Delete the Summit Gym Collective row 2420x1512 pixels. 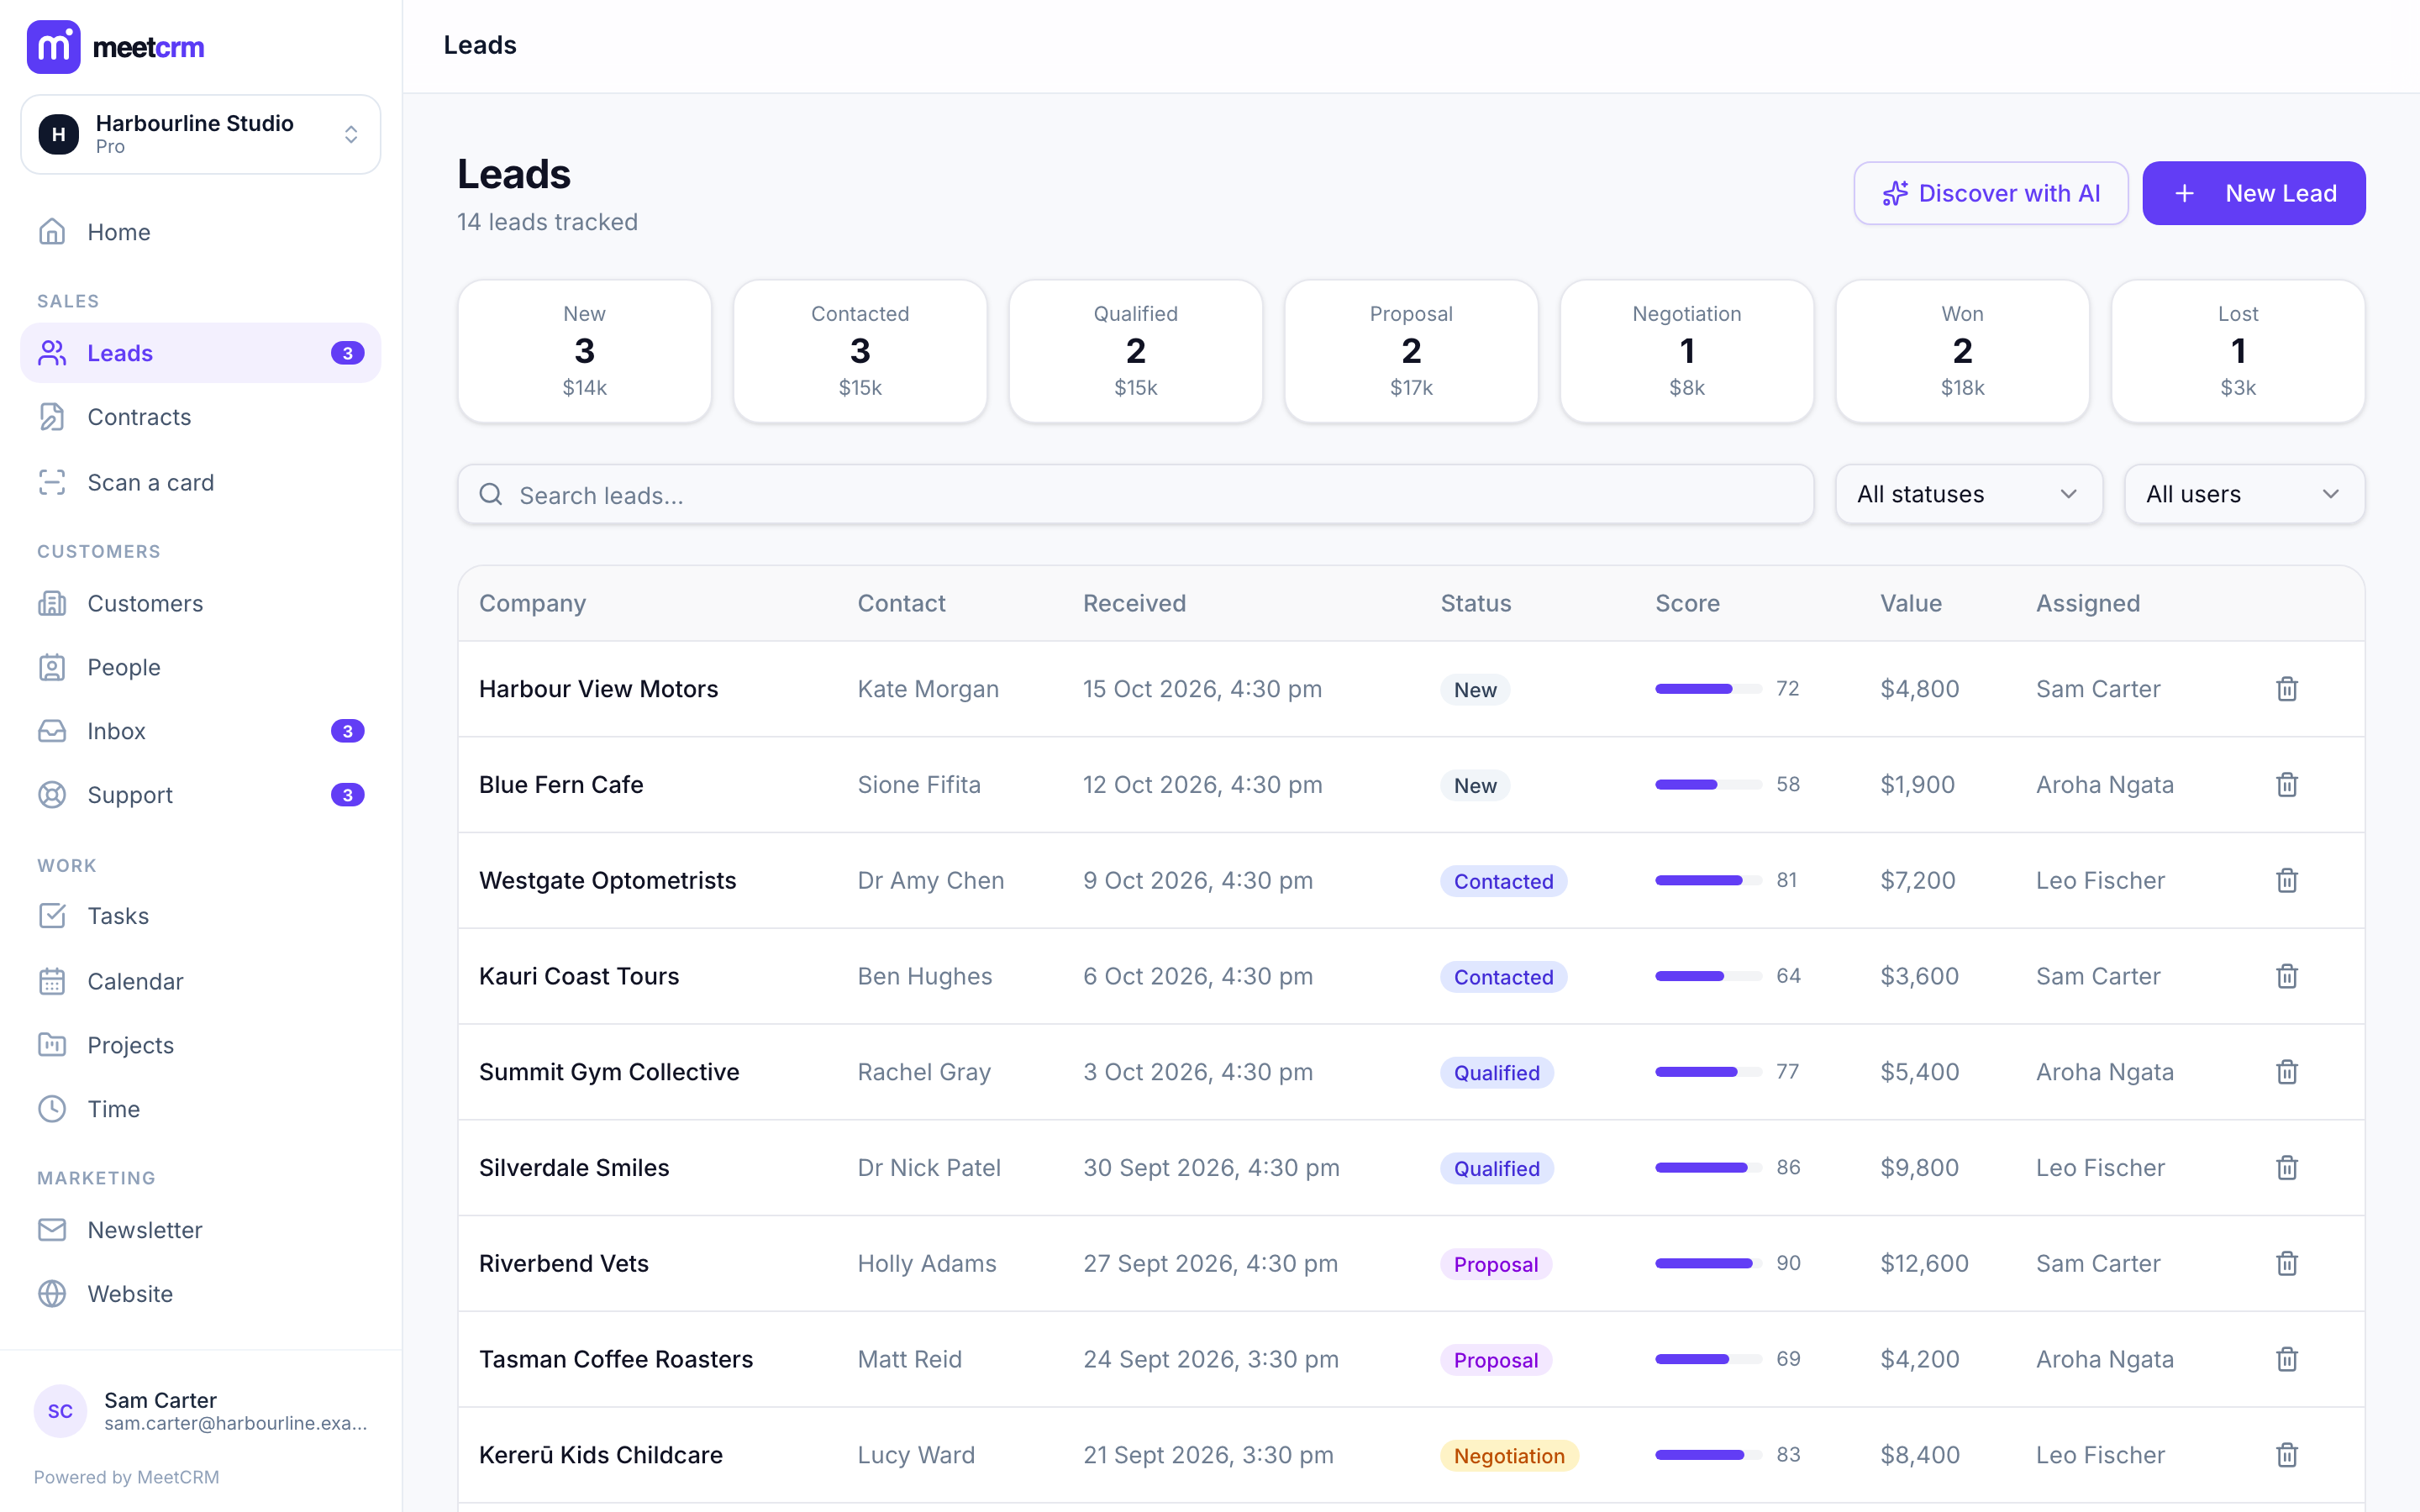[2287, 1072]
